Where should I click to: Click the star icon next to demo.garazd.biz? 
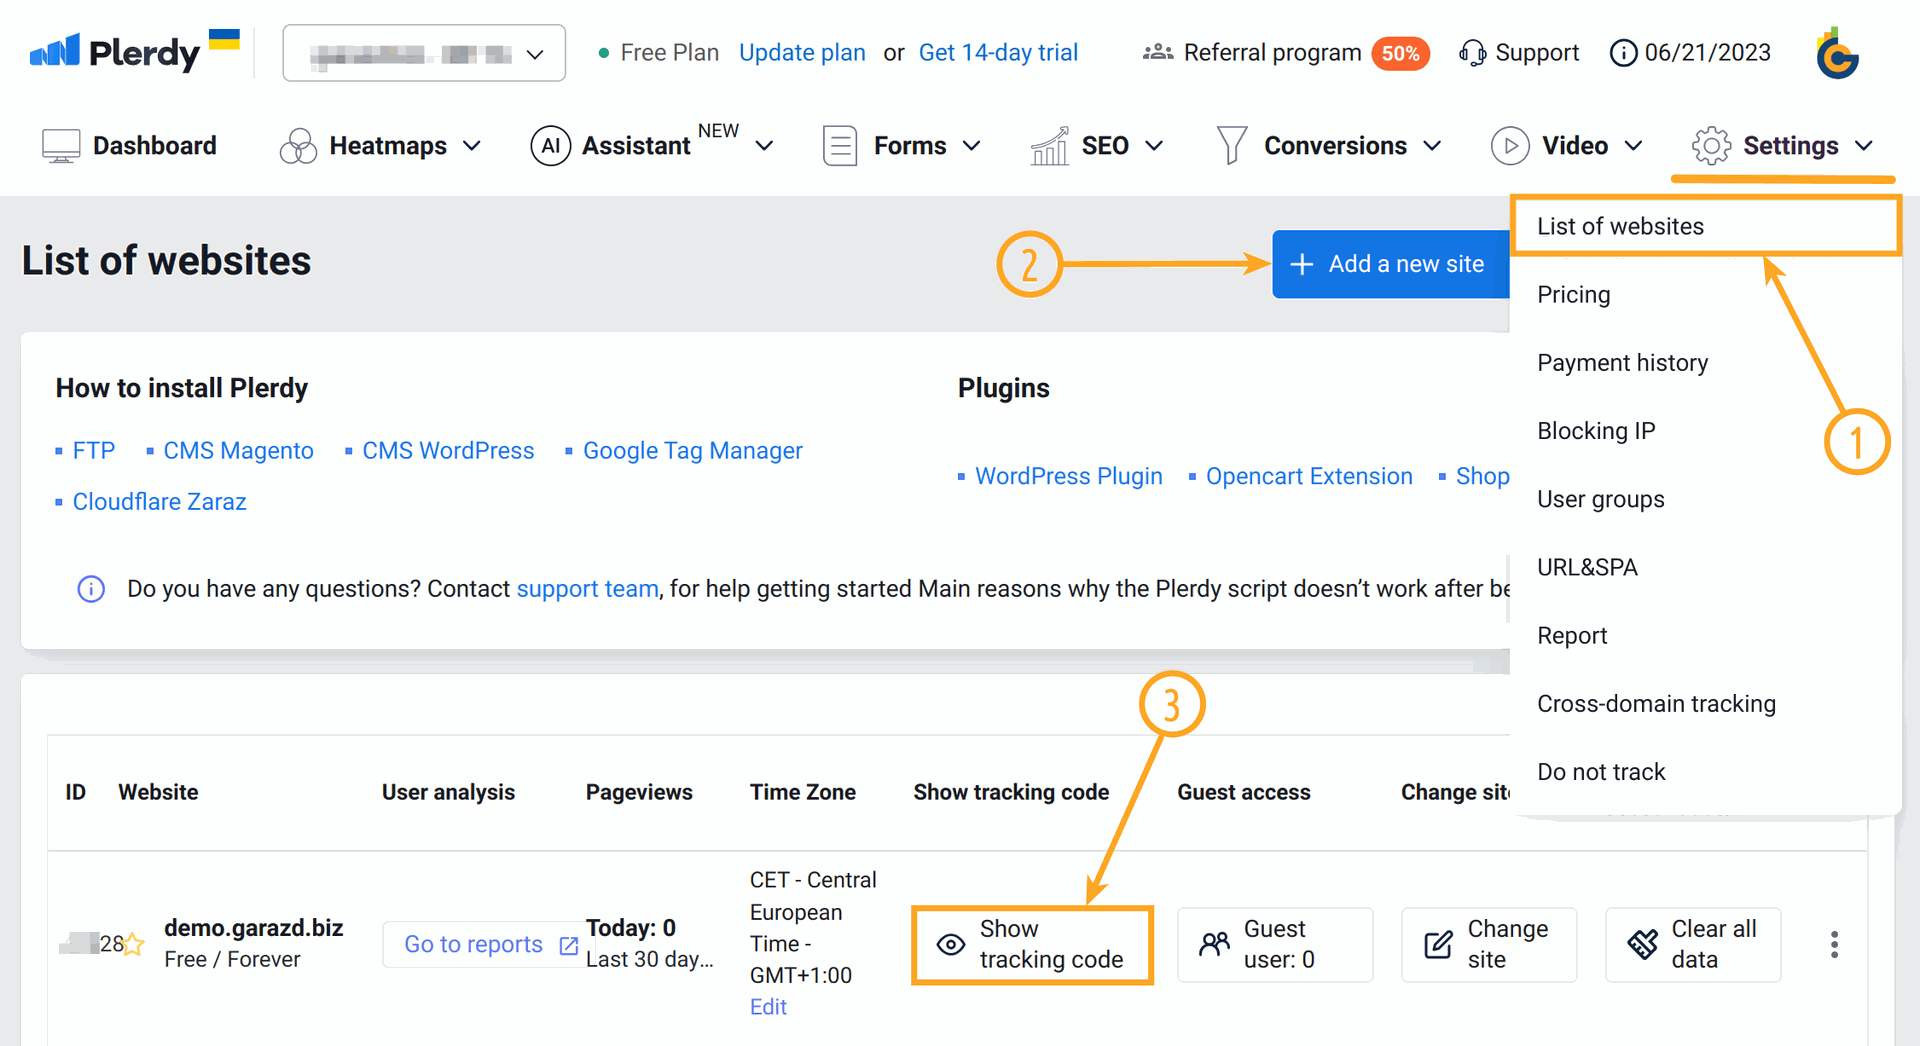[133, 944]
